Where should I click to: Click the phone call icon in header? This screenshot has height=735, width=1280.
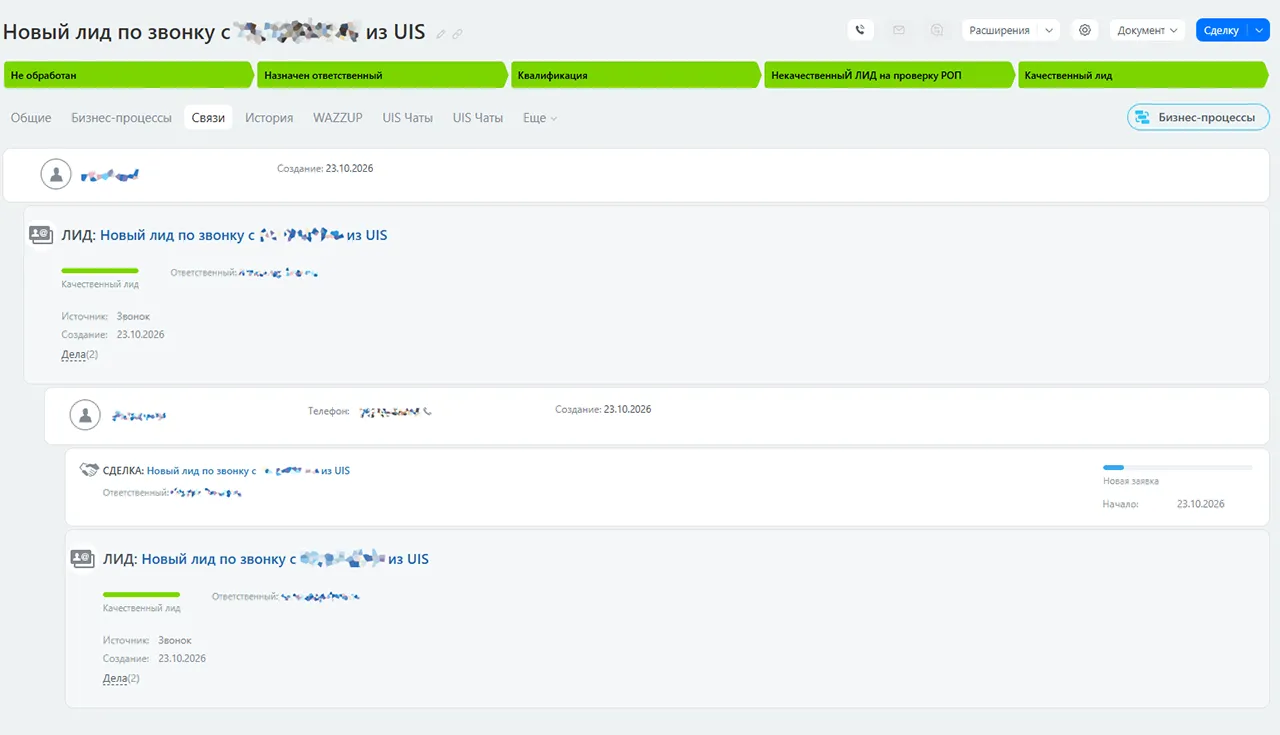click(x=861, y=30)
